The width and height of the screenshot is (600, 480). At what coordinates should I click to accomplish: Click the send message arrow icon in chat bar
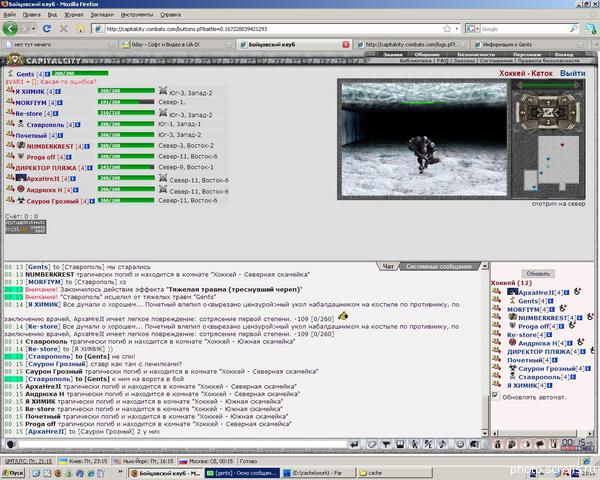354,444
